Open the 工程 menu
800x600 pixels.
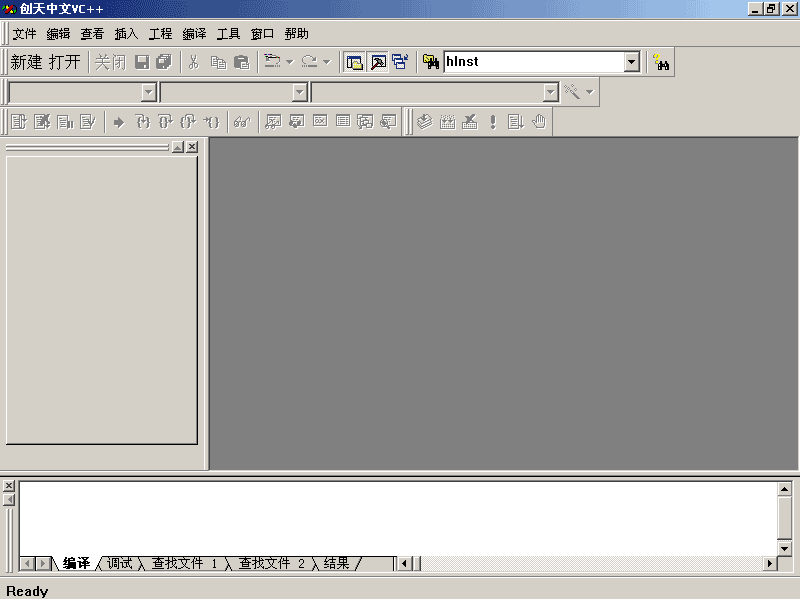click(x=160, y=34)
